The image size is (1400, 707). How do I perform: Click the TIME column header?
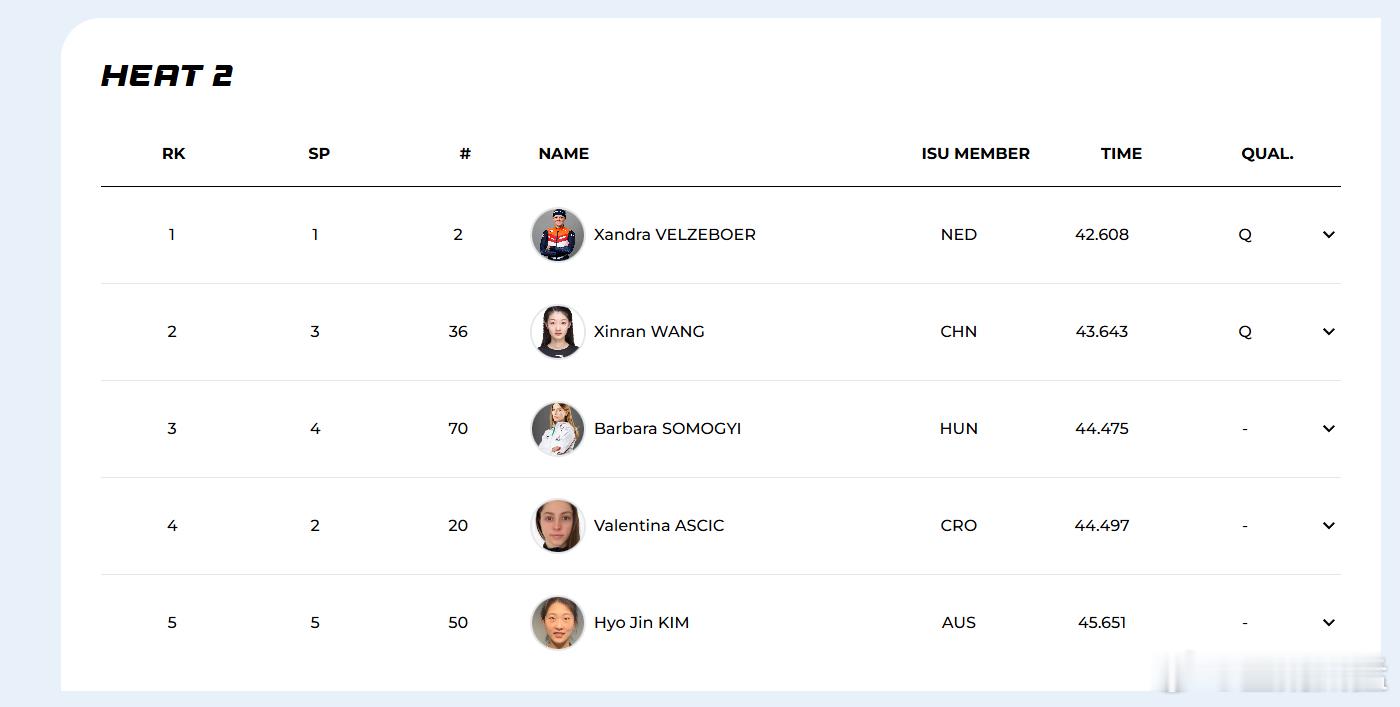pyautogui.click(x=1121, y=154)
